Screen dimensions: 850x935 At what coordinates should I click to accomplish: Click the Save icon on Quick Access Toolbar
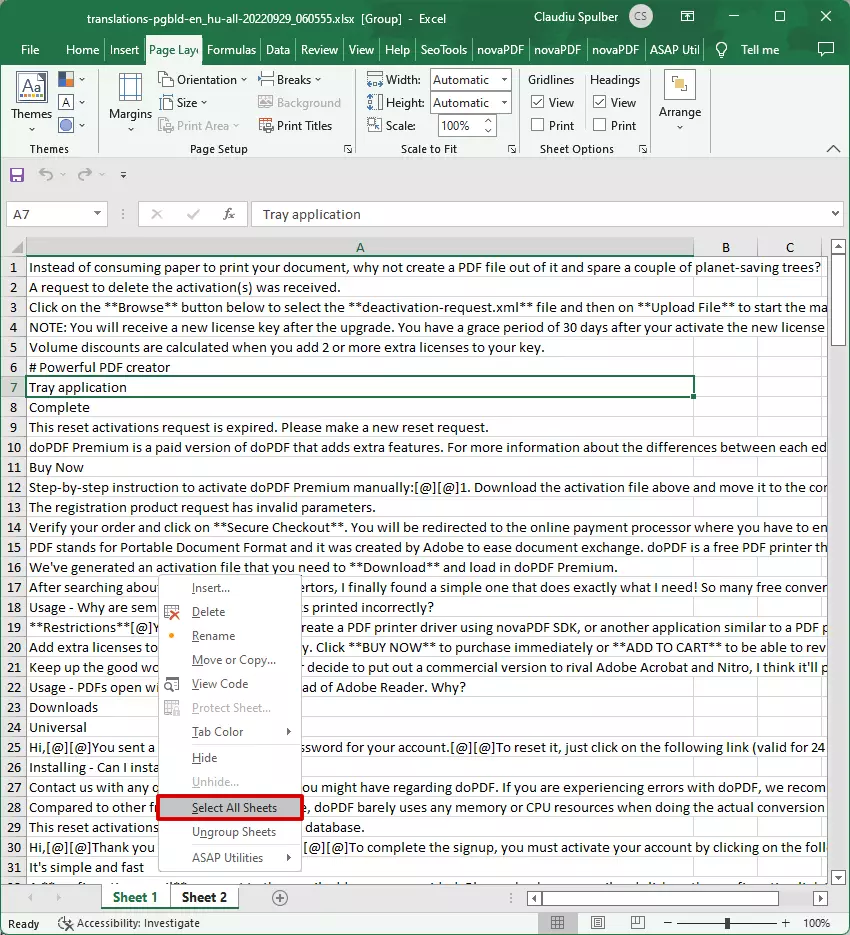(x=16, y=173)
